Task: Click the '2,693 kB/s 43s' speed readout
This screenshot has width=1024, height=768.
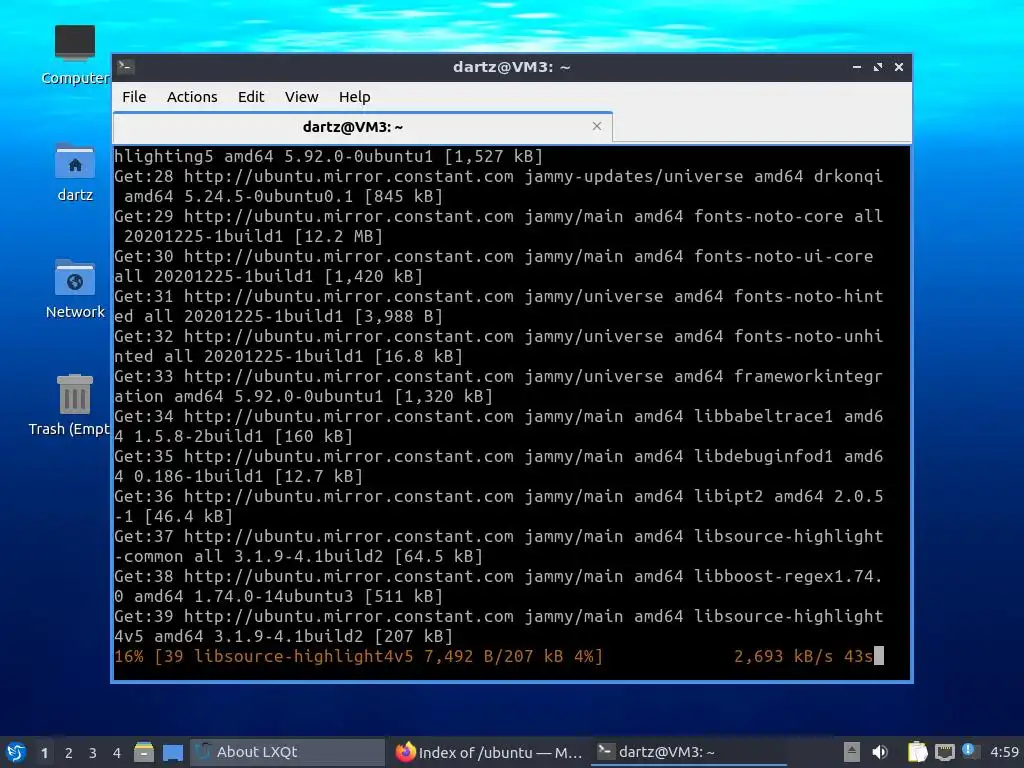Action: [803, 656]
